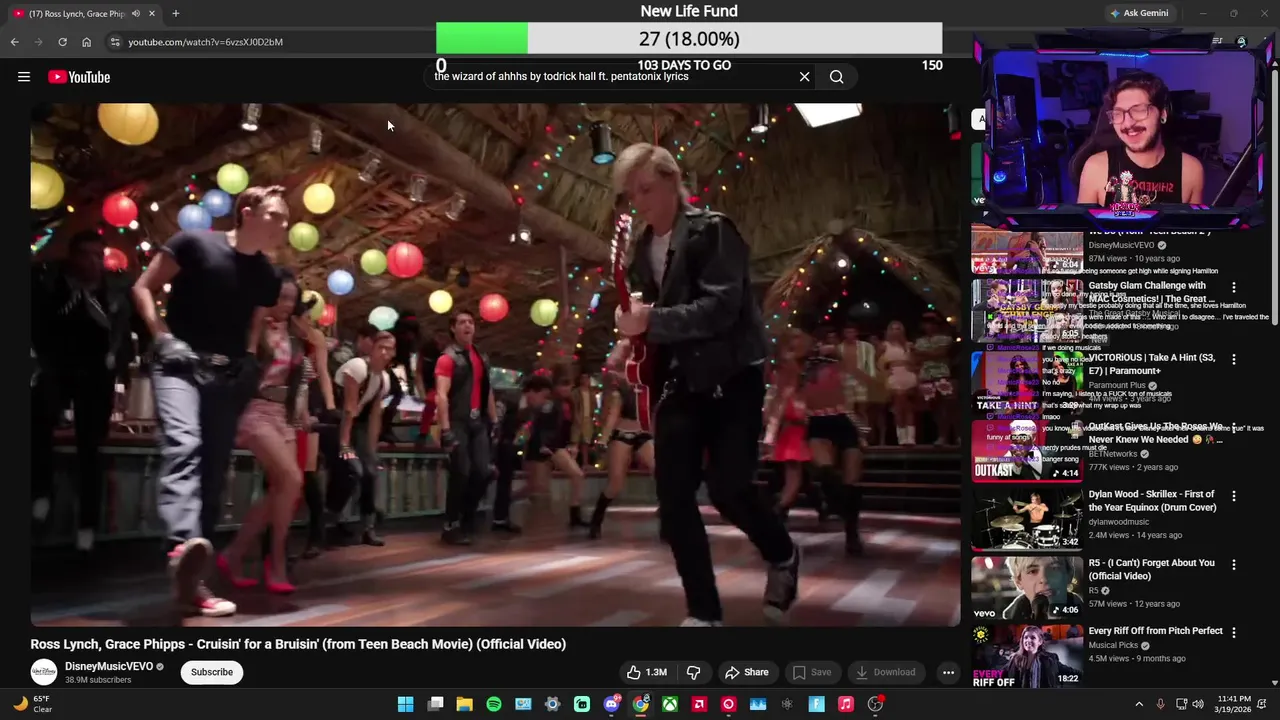This screenshot has height=720, width=1280.
Task: Dislike the video with thumbs down
Action: tap(694, 672)
